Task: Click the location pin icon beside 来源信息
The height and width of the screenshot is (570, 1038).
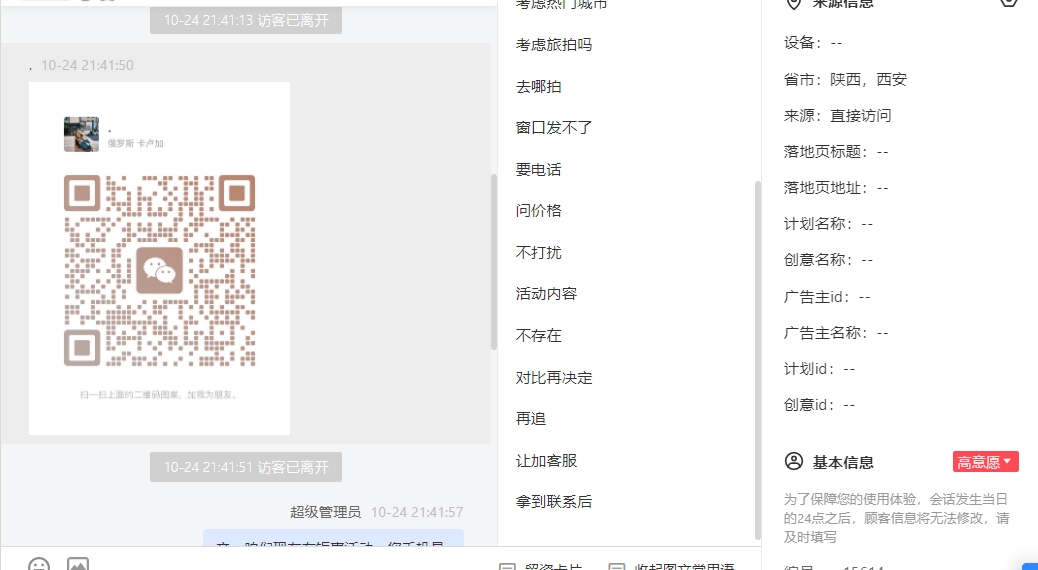Action: point(793,4)
